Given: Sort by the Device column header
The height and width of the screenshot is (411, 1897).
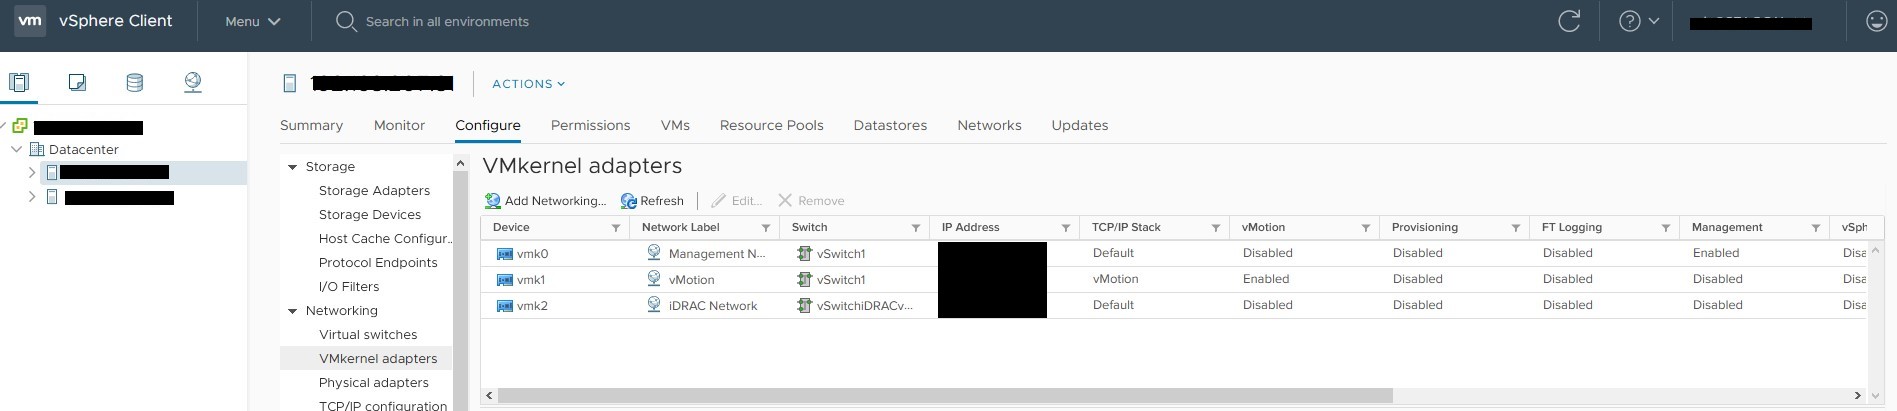Looking at the screenshot, I should [511, 227].
